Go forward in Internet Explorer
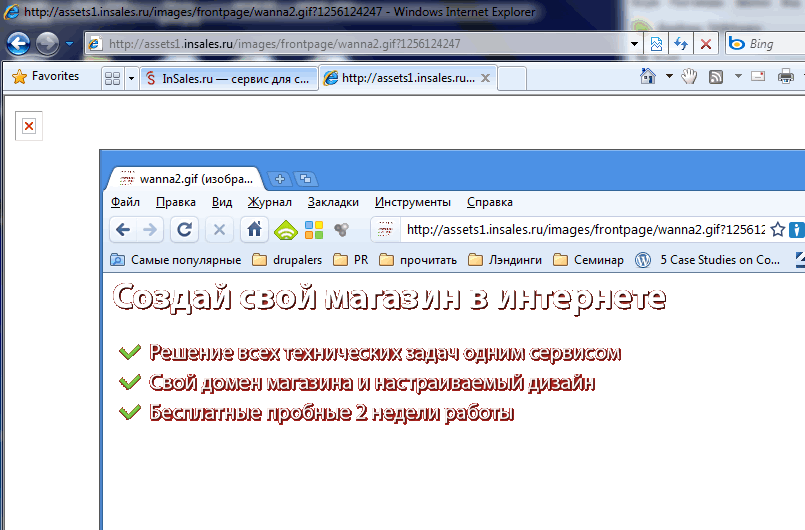 click(47, 44)
